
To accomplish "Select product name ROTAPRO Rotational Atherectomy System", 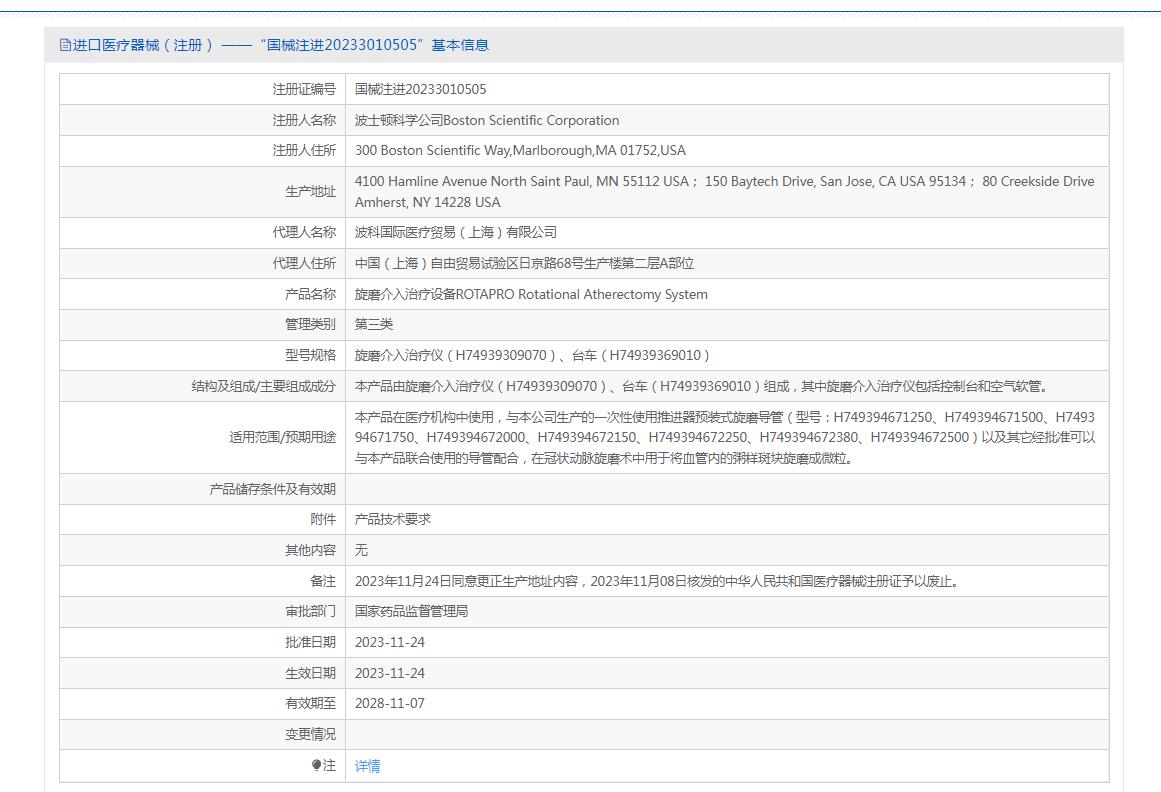I will [531, 295].
